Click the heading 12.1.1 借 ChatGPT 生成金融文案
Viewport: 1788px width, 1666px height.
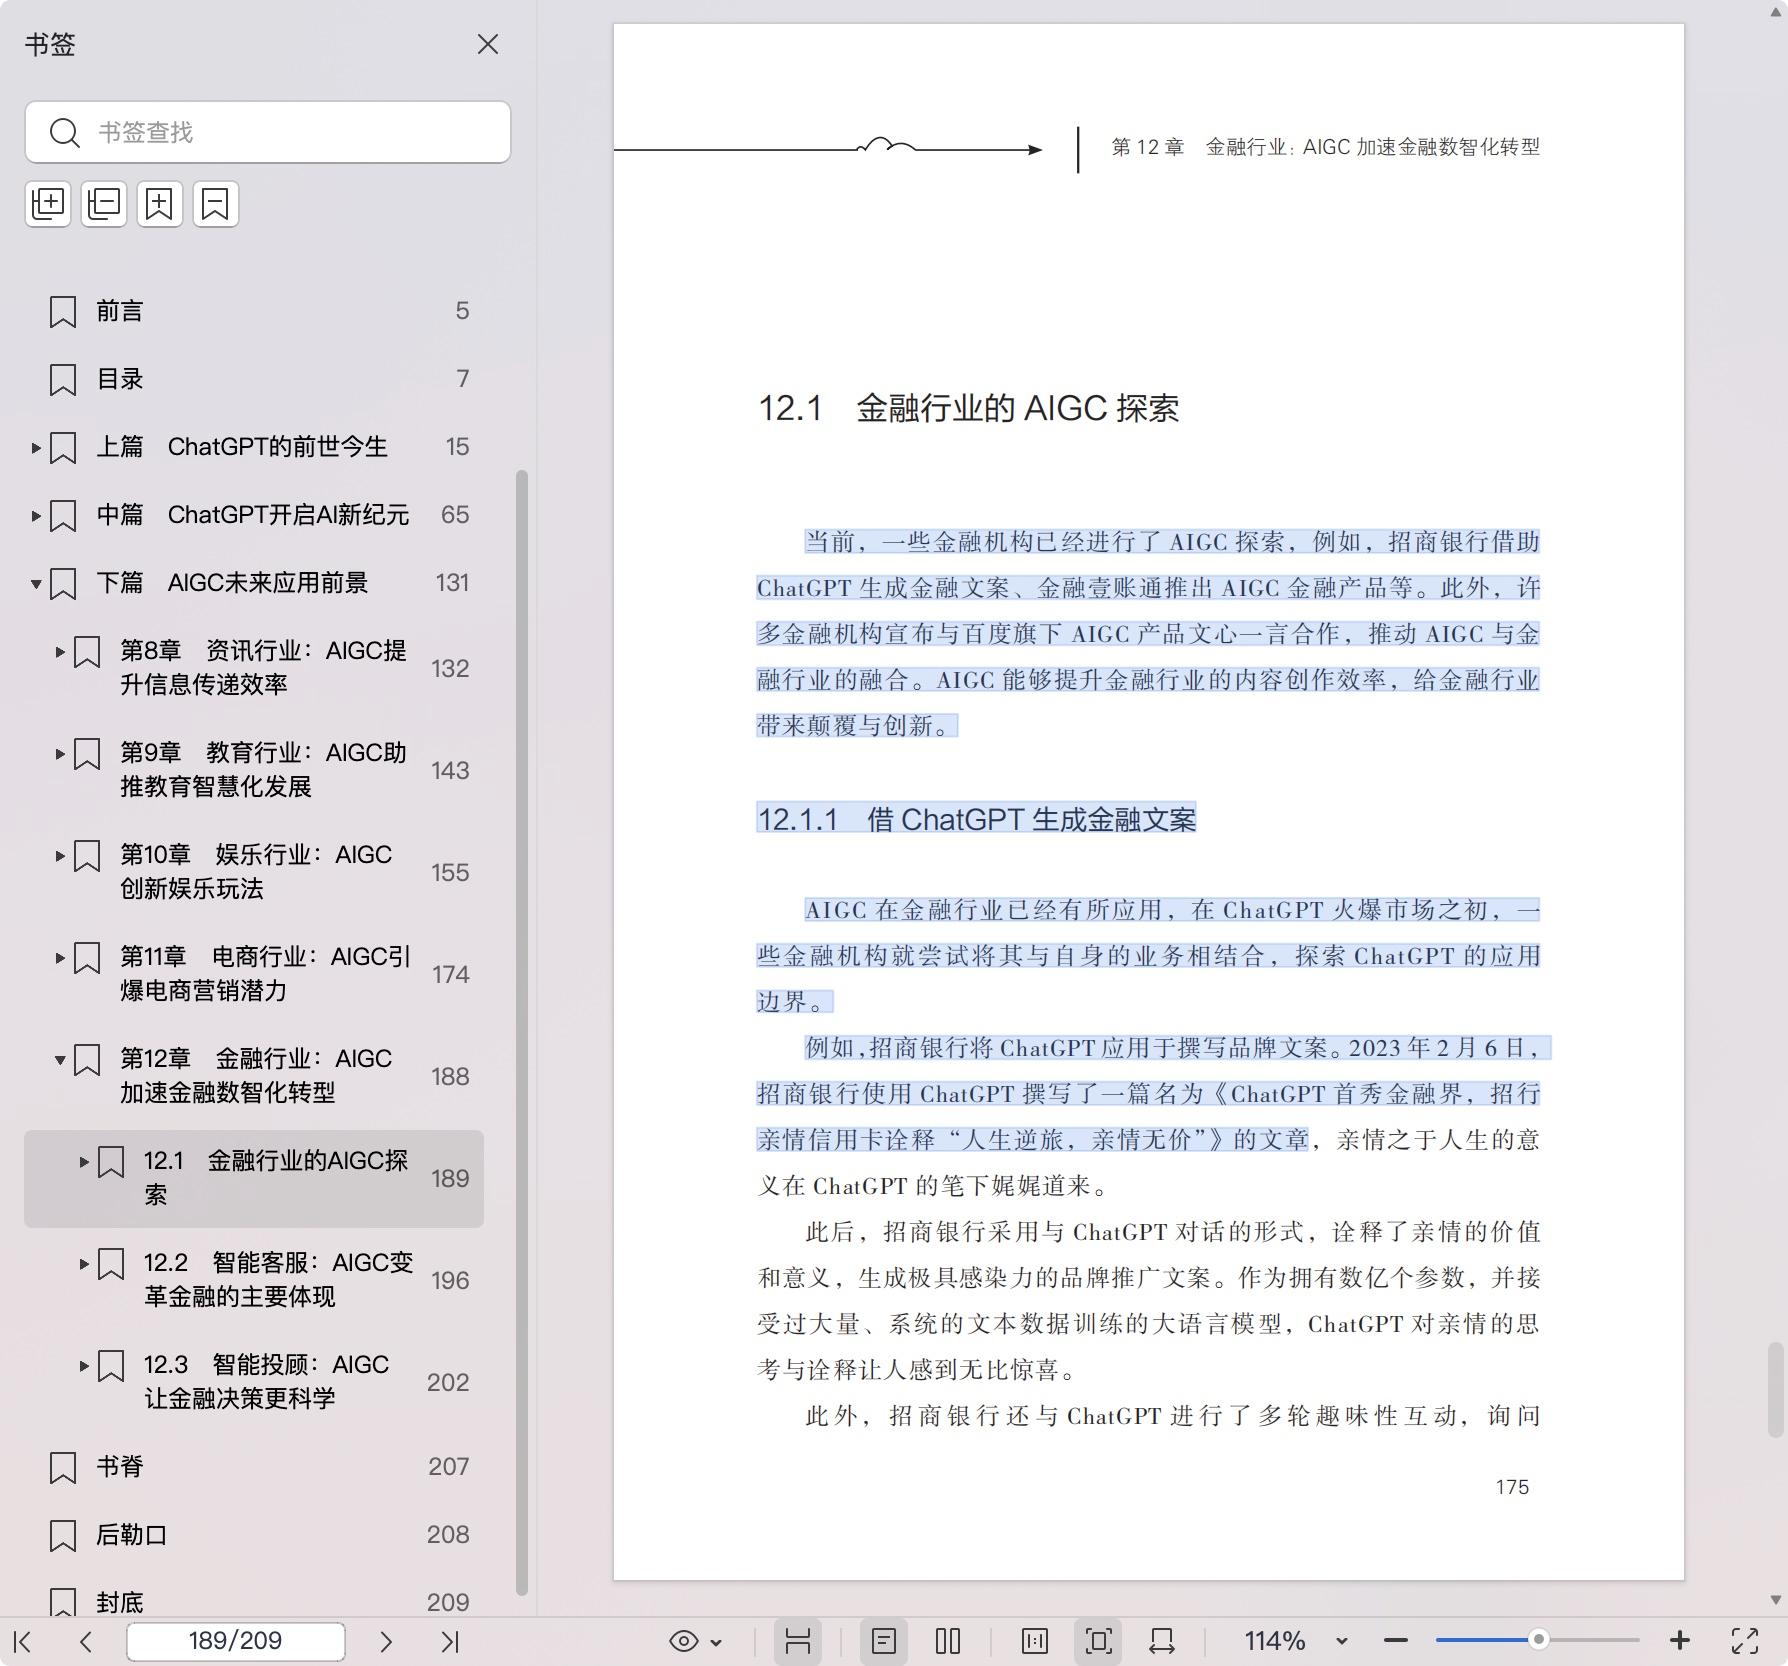click(x=976, y=820)
